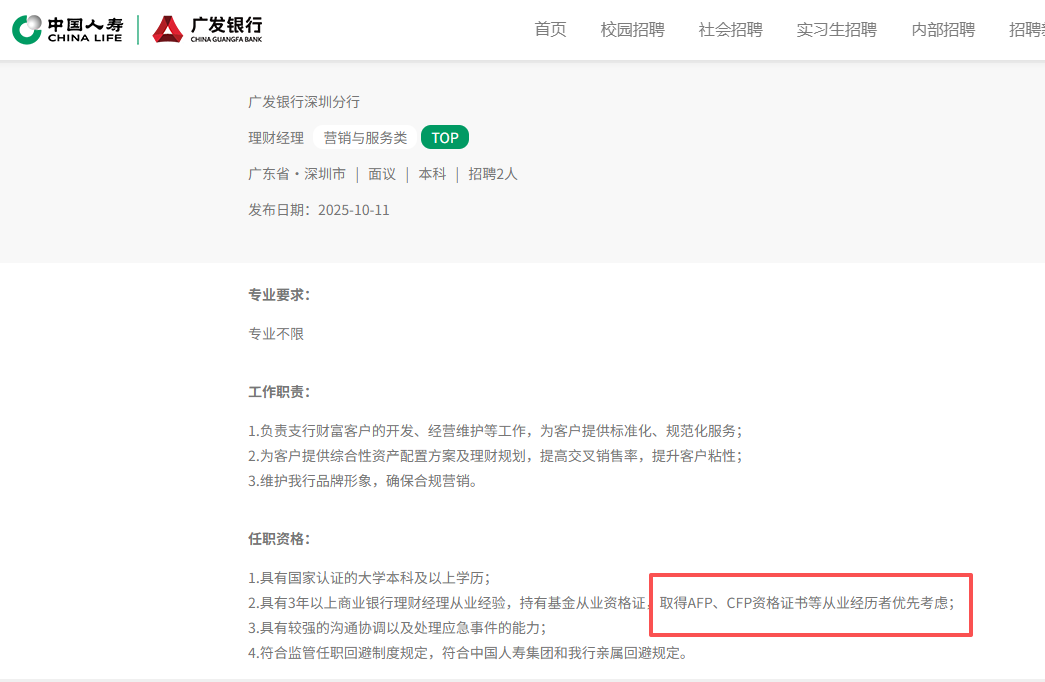This screenshot has height=682, width=1045.
Task: Click the highlighted AFP、CFP certificate text
Action: click(806, 603)
